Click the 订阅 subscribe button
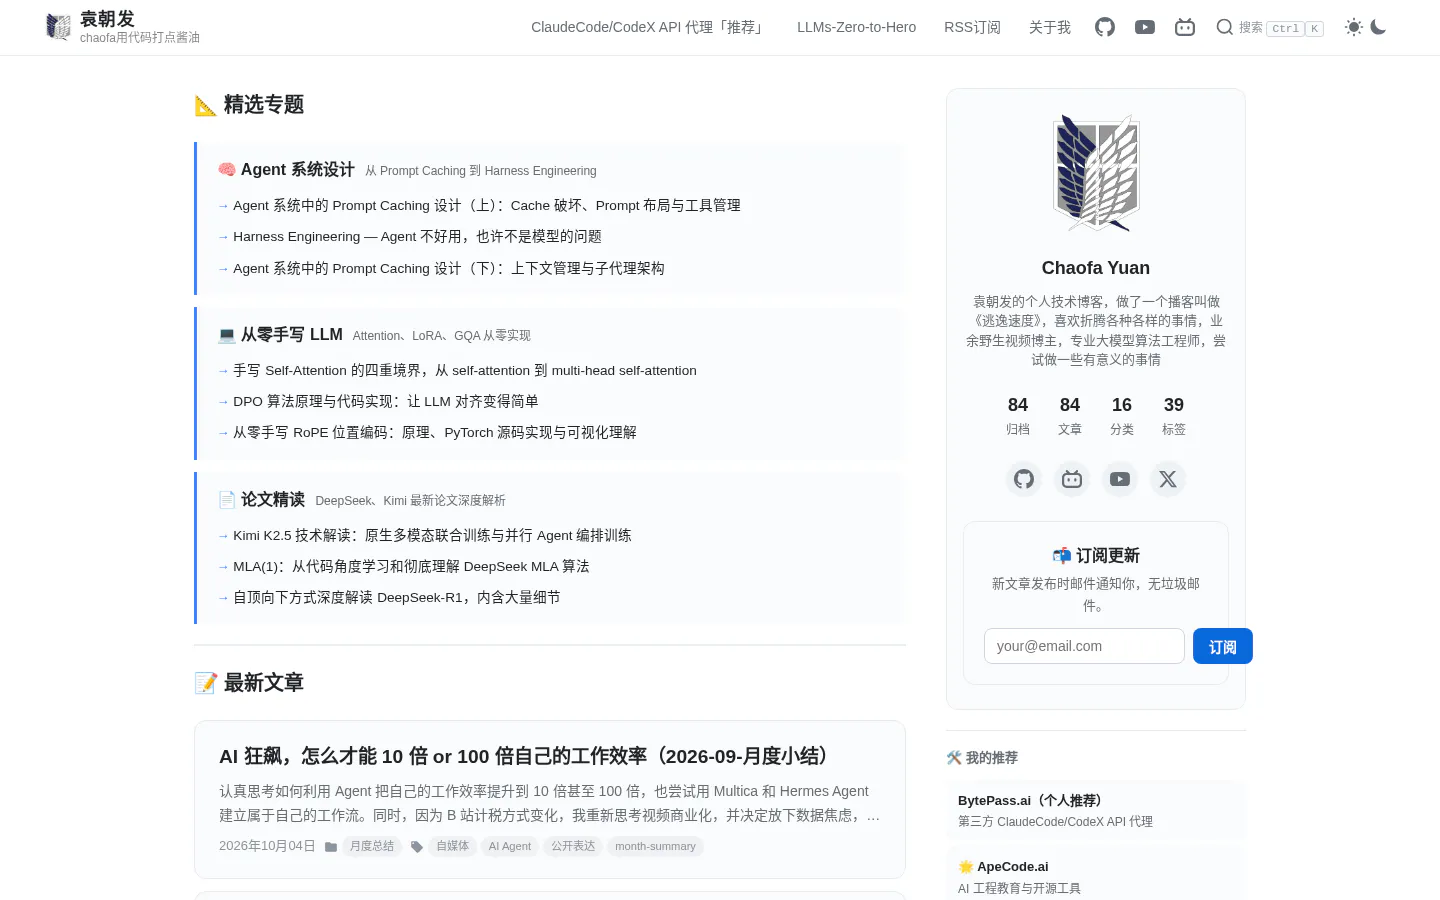Image resolution: width=1440 pixels, height=900 pixels. (1223, 646)
